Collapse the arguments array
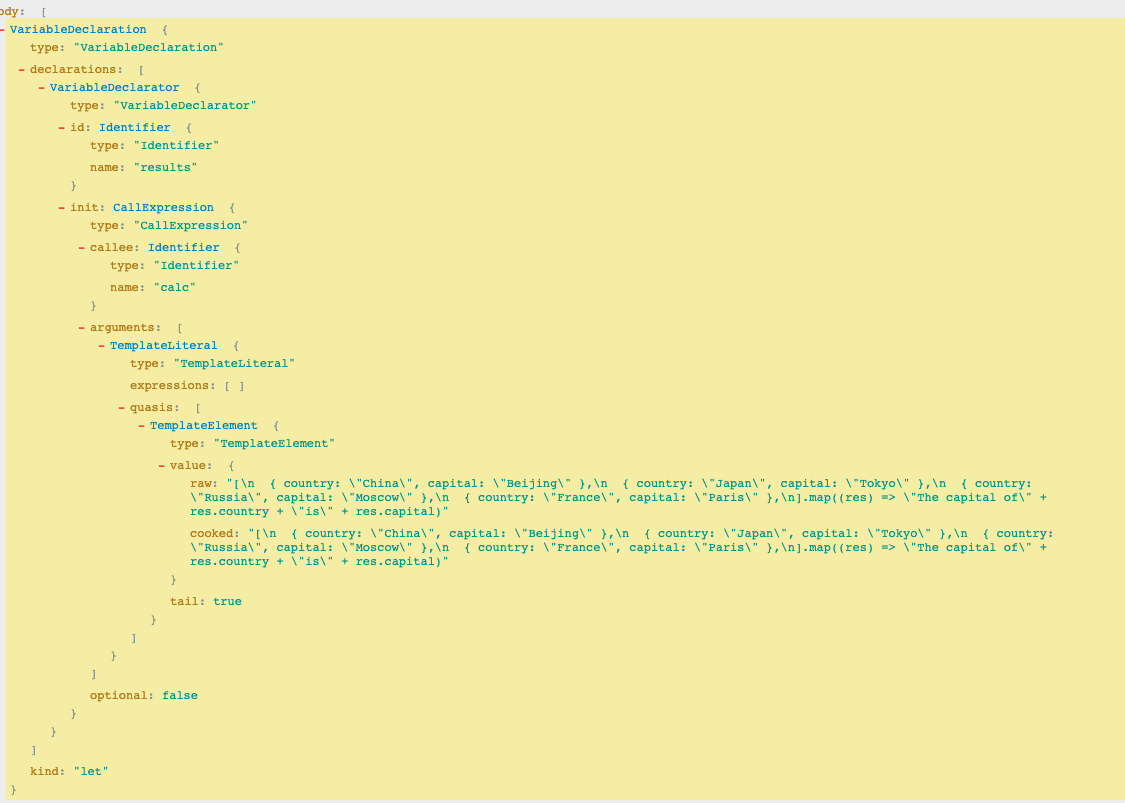Image resolution: width=1125 pixels, height=803 pixels. [82, 328]
